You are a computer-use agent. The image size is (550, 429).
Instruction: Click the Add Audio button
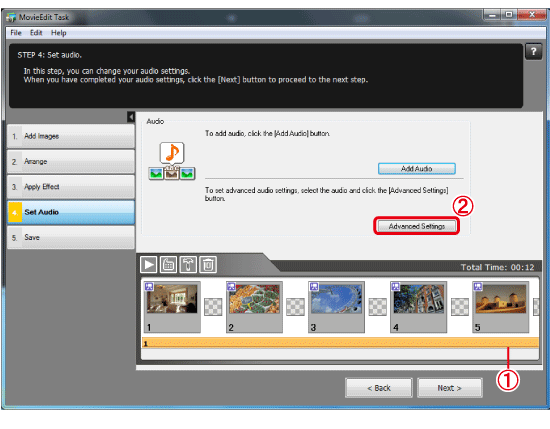417,169
